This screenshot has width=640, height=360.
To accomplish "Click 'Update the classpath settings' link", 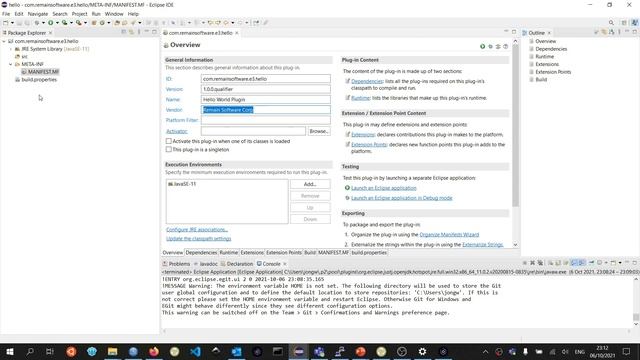I will pos(198,239).
